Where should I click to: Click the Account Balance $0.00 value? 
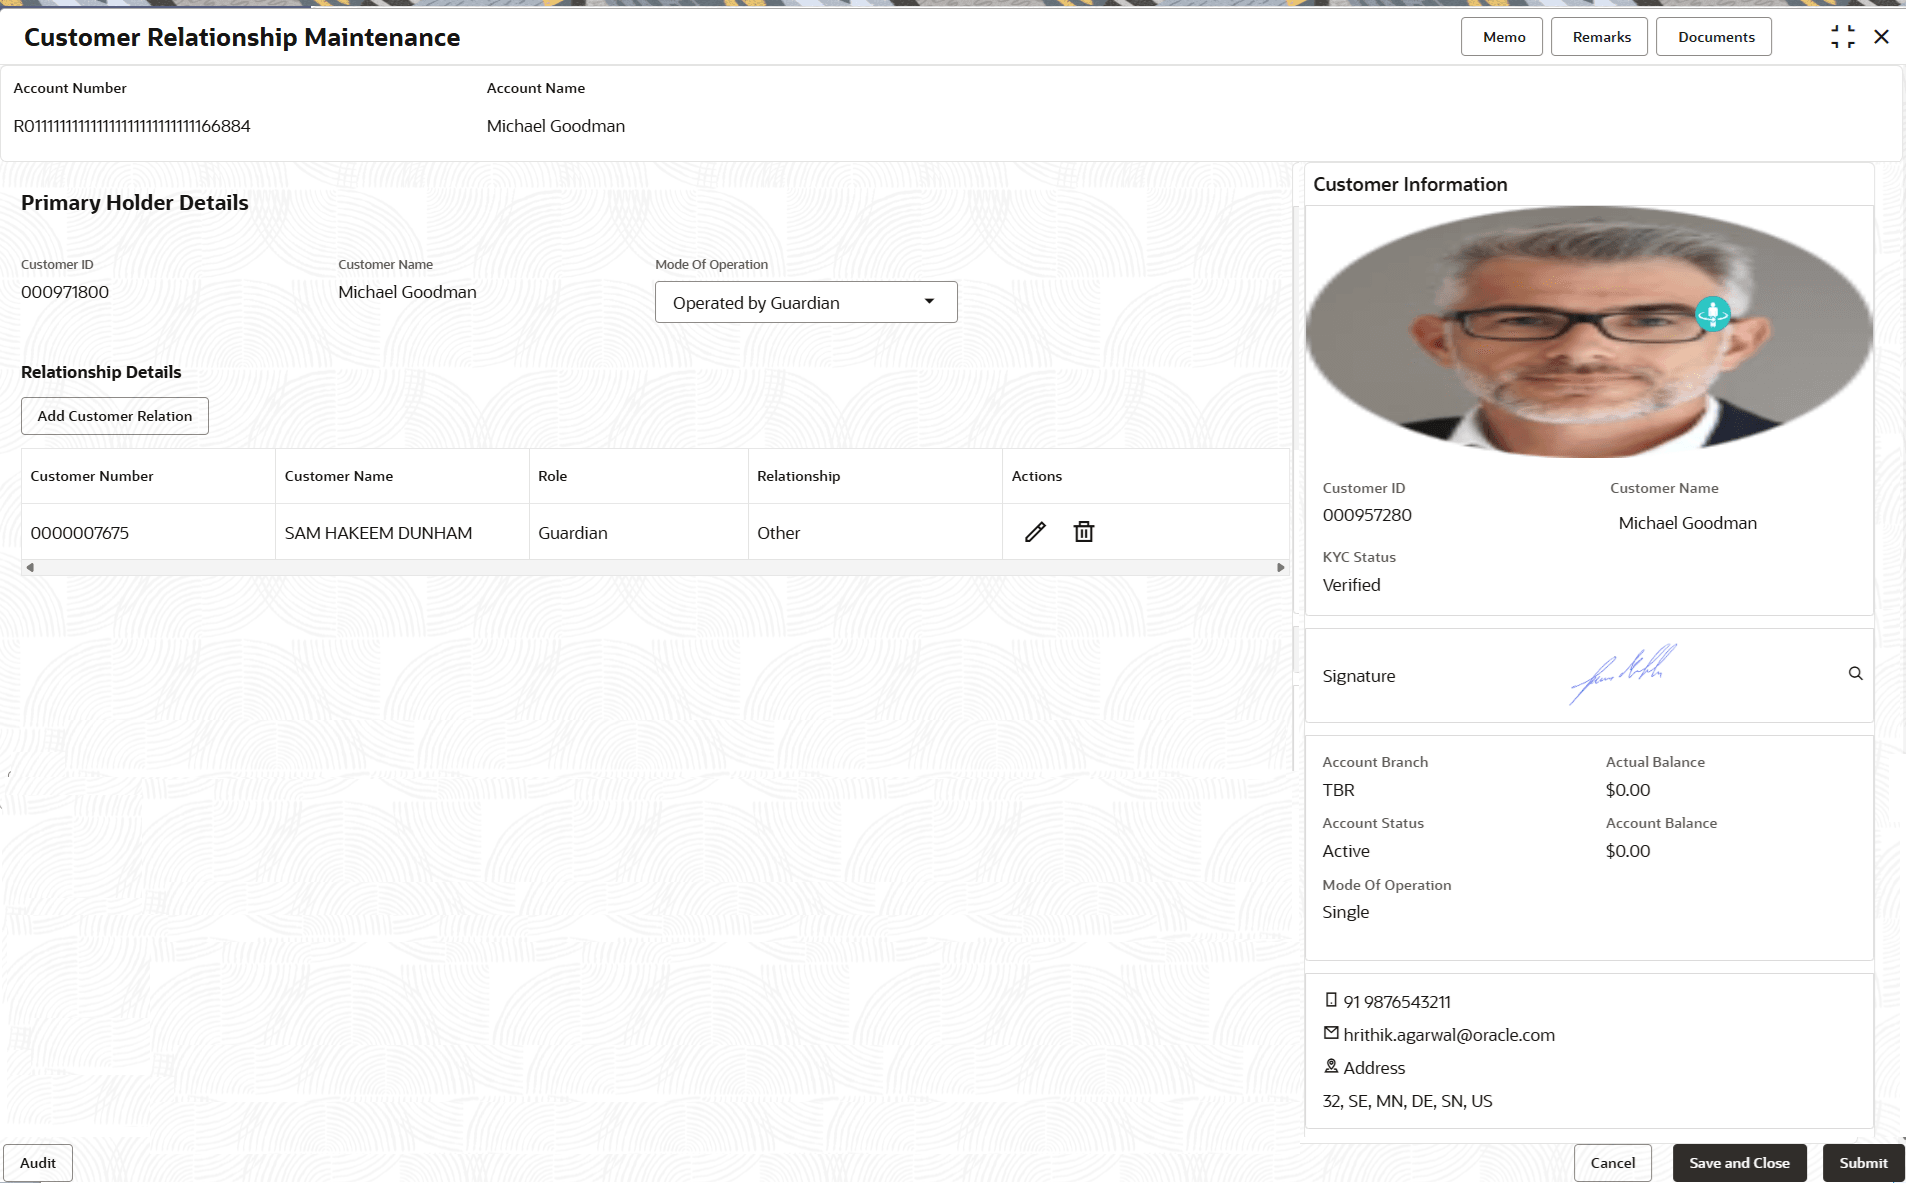[x=1628, y=851]
